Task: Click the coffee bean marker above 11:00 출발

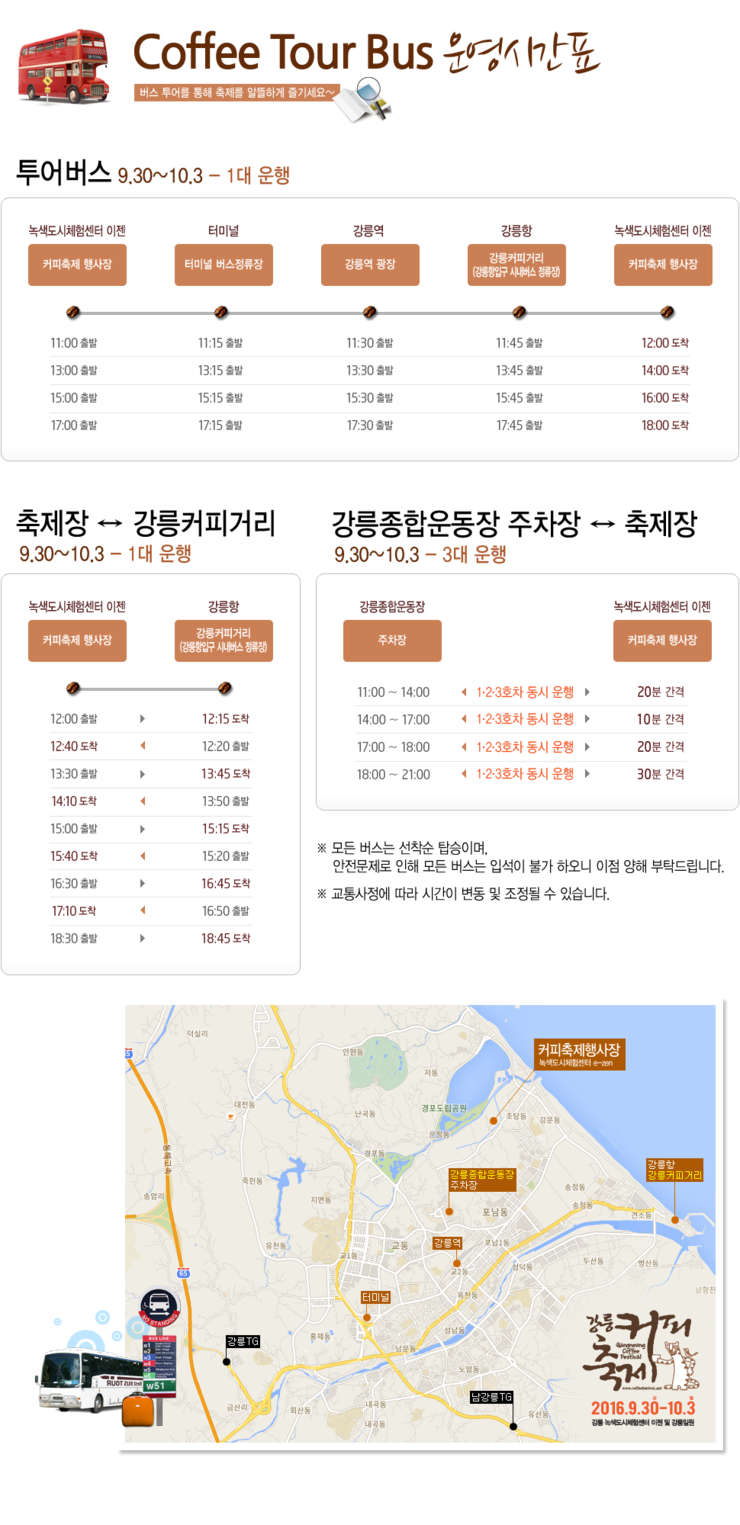Action: tap(72, 313)
